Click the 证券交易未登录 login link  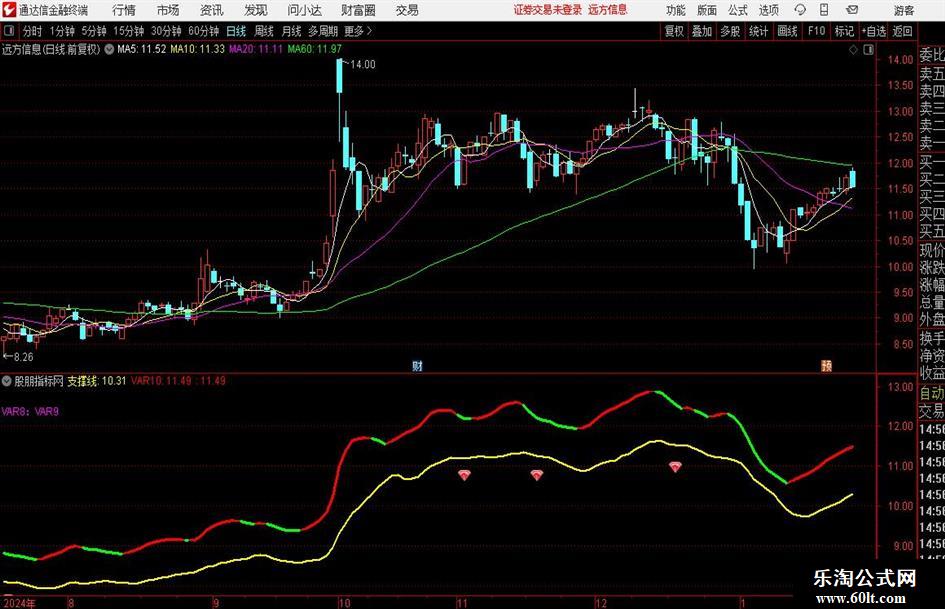(548, 10)
